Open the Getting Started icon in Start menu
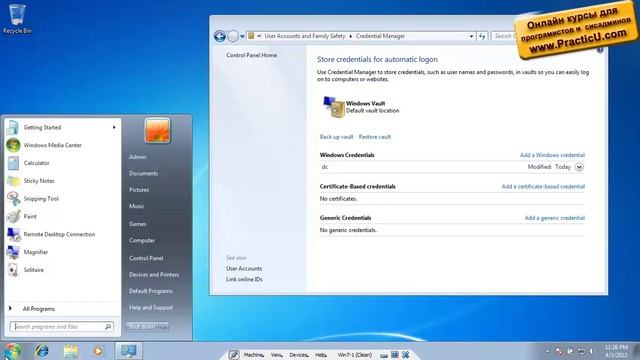 (13, 127)
